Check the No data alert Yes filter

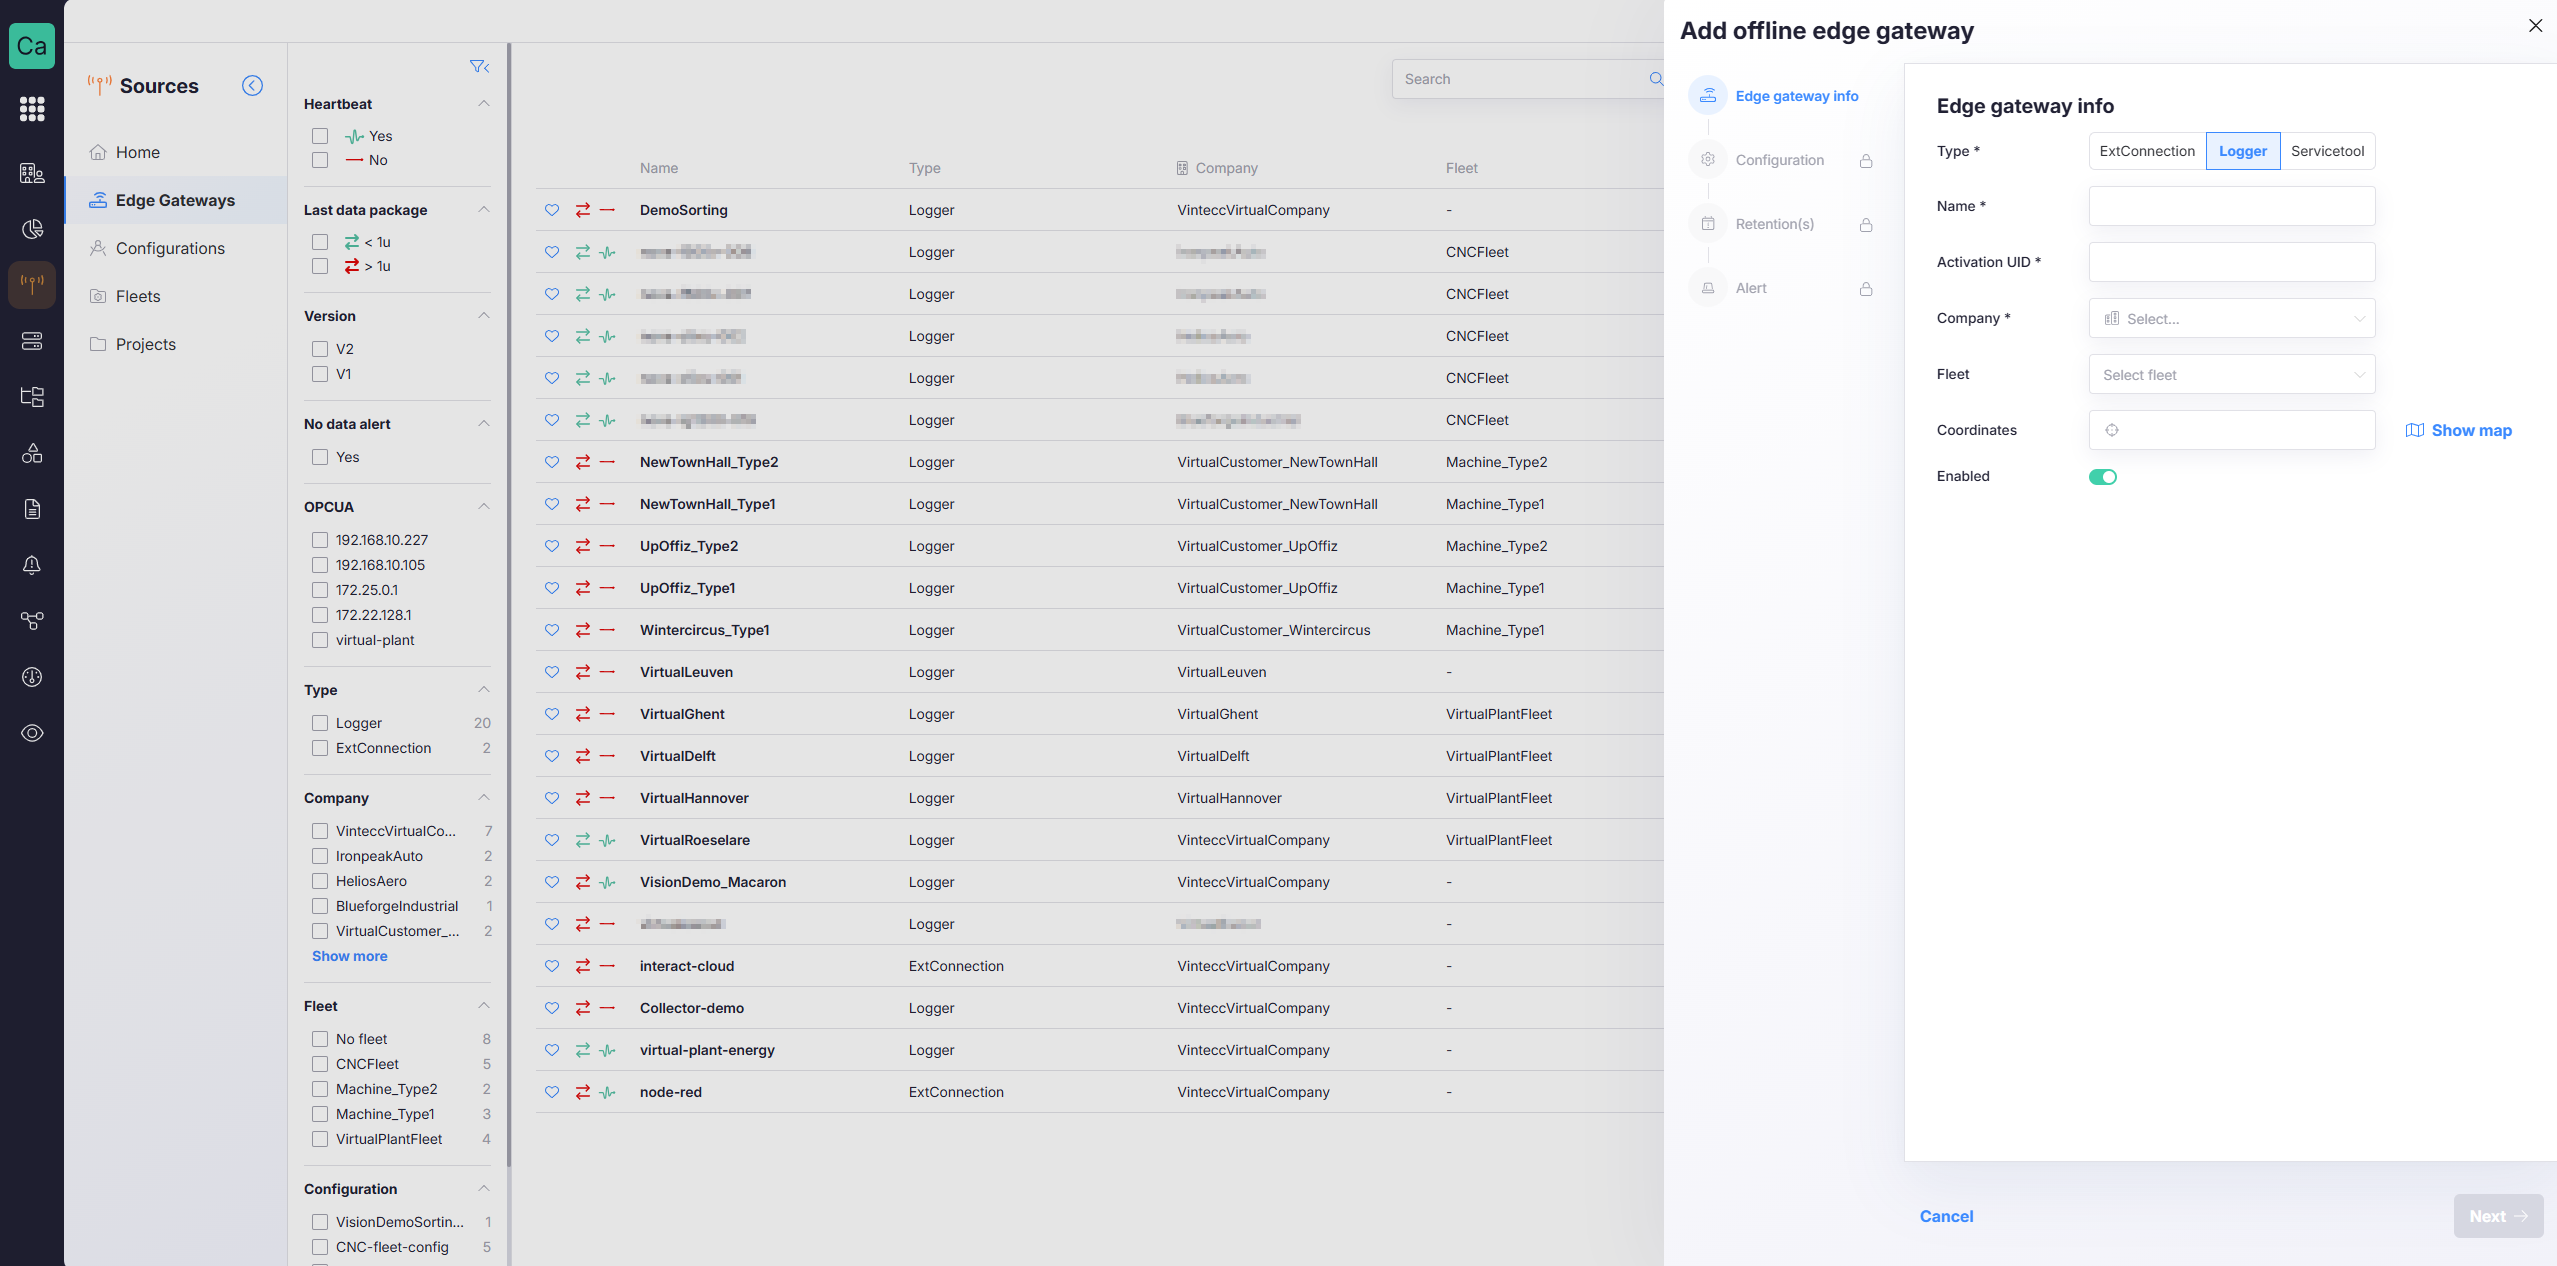[x=320, y=457]
